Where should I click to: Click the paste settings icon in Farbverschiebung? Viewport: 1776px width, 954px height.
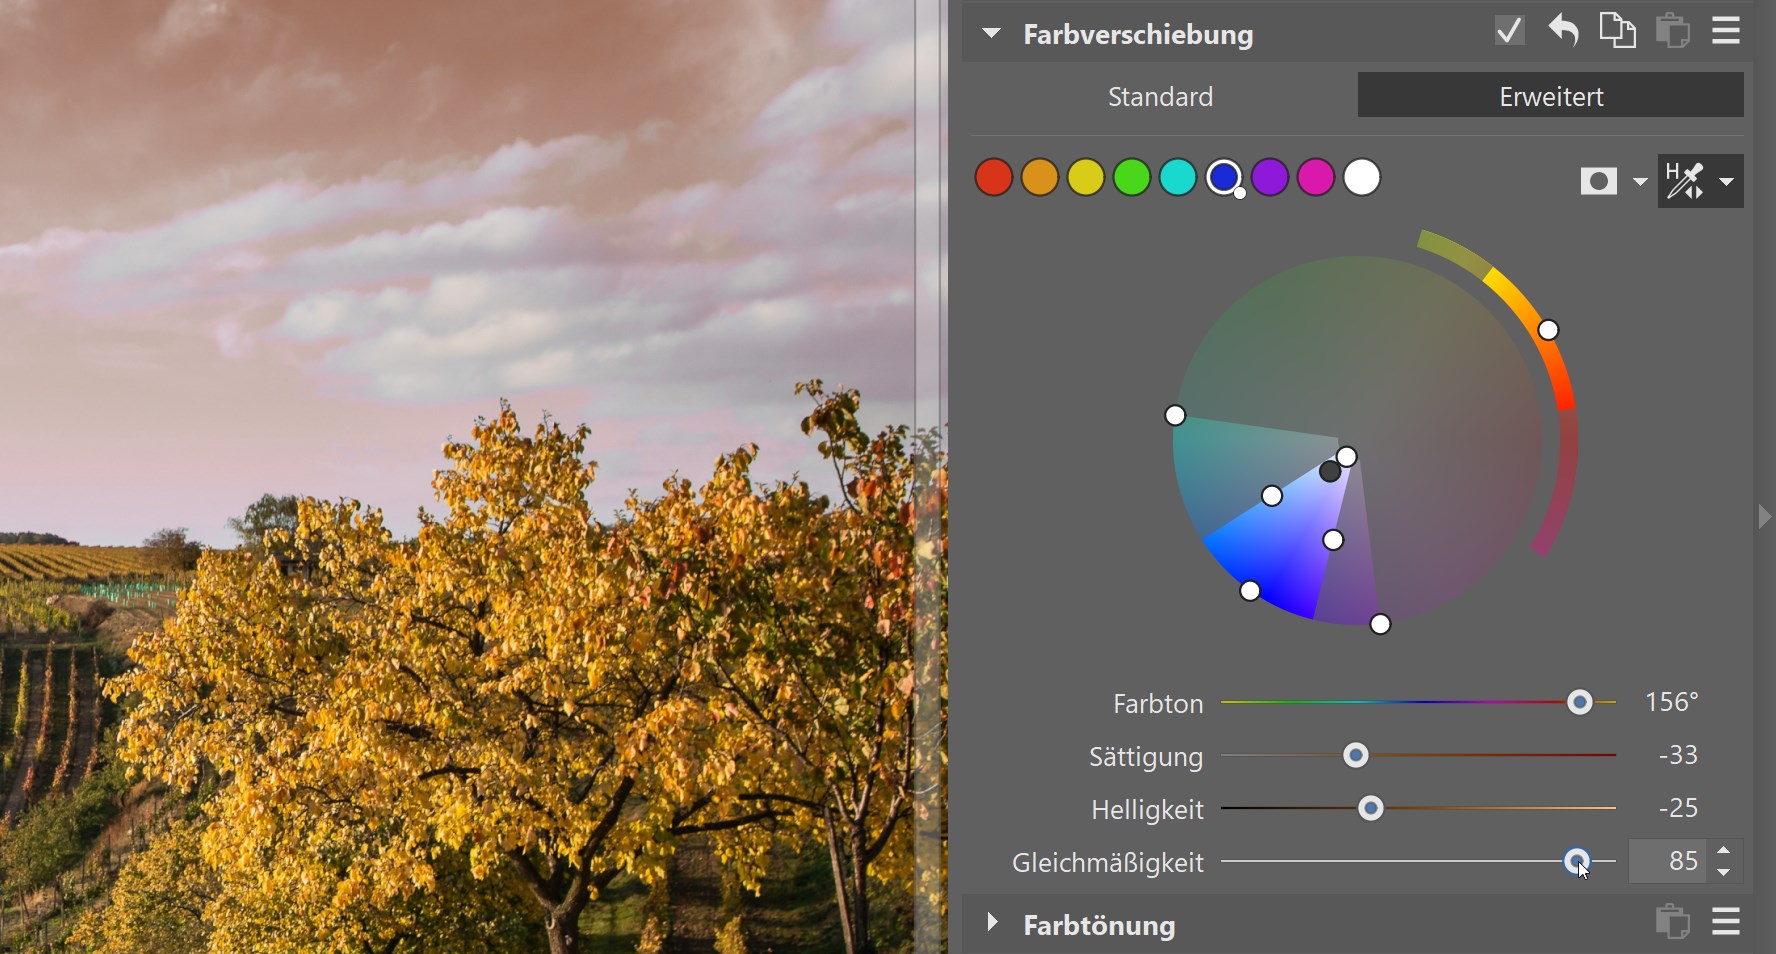point(1672,31)
